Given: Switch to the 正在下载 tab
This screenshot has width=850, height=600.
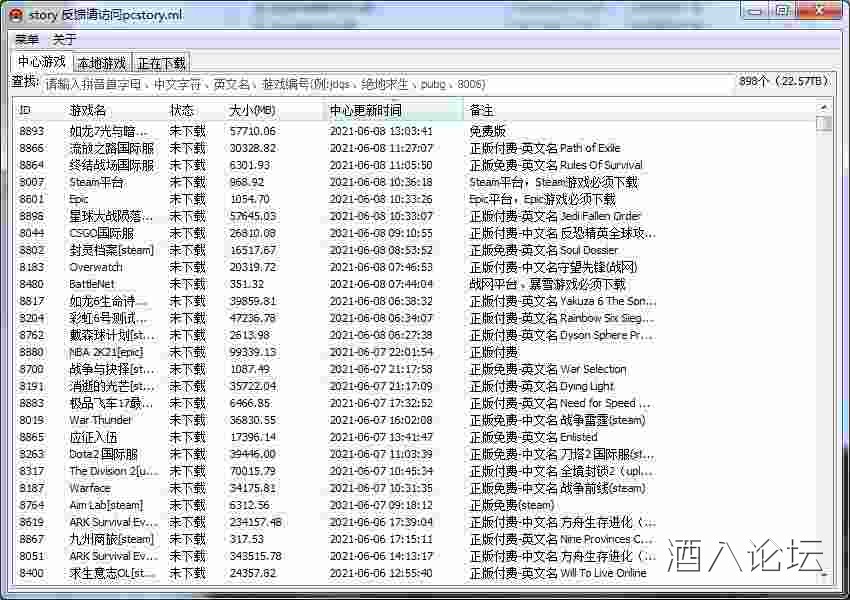Looking at the screenshot, I should point(162,61).
